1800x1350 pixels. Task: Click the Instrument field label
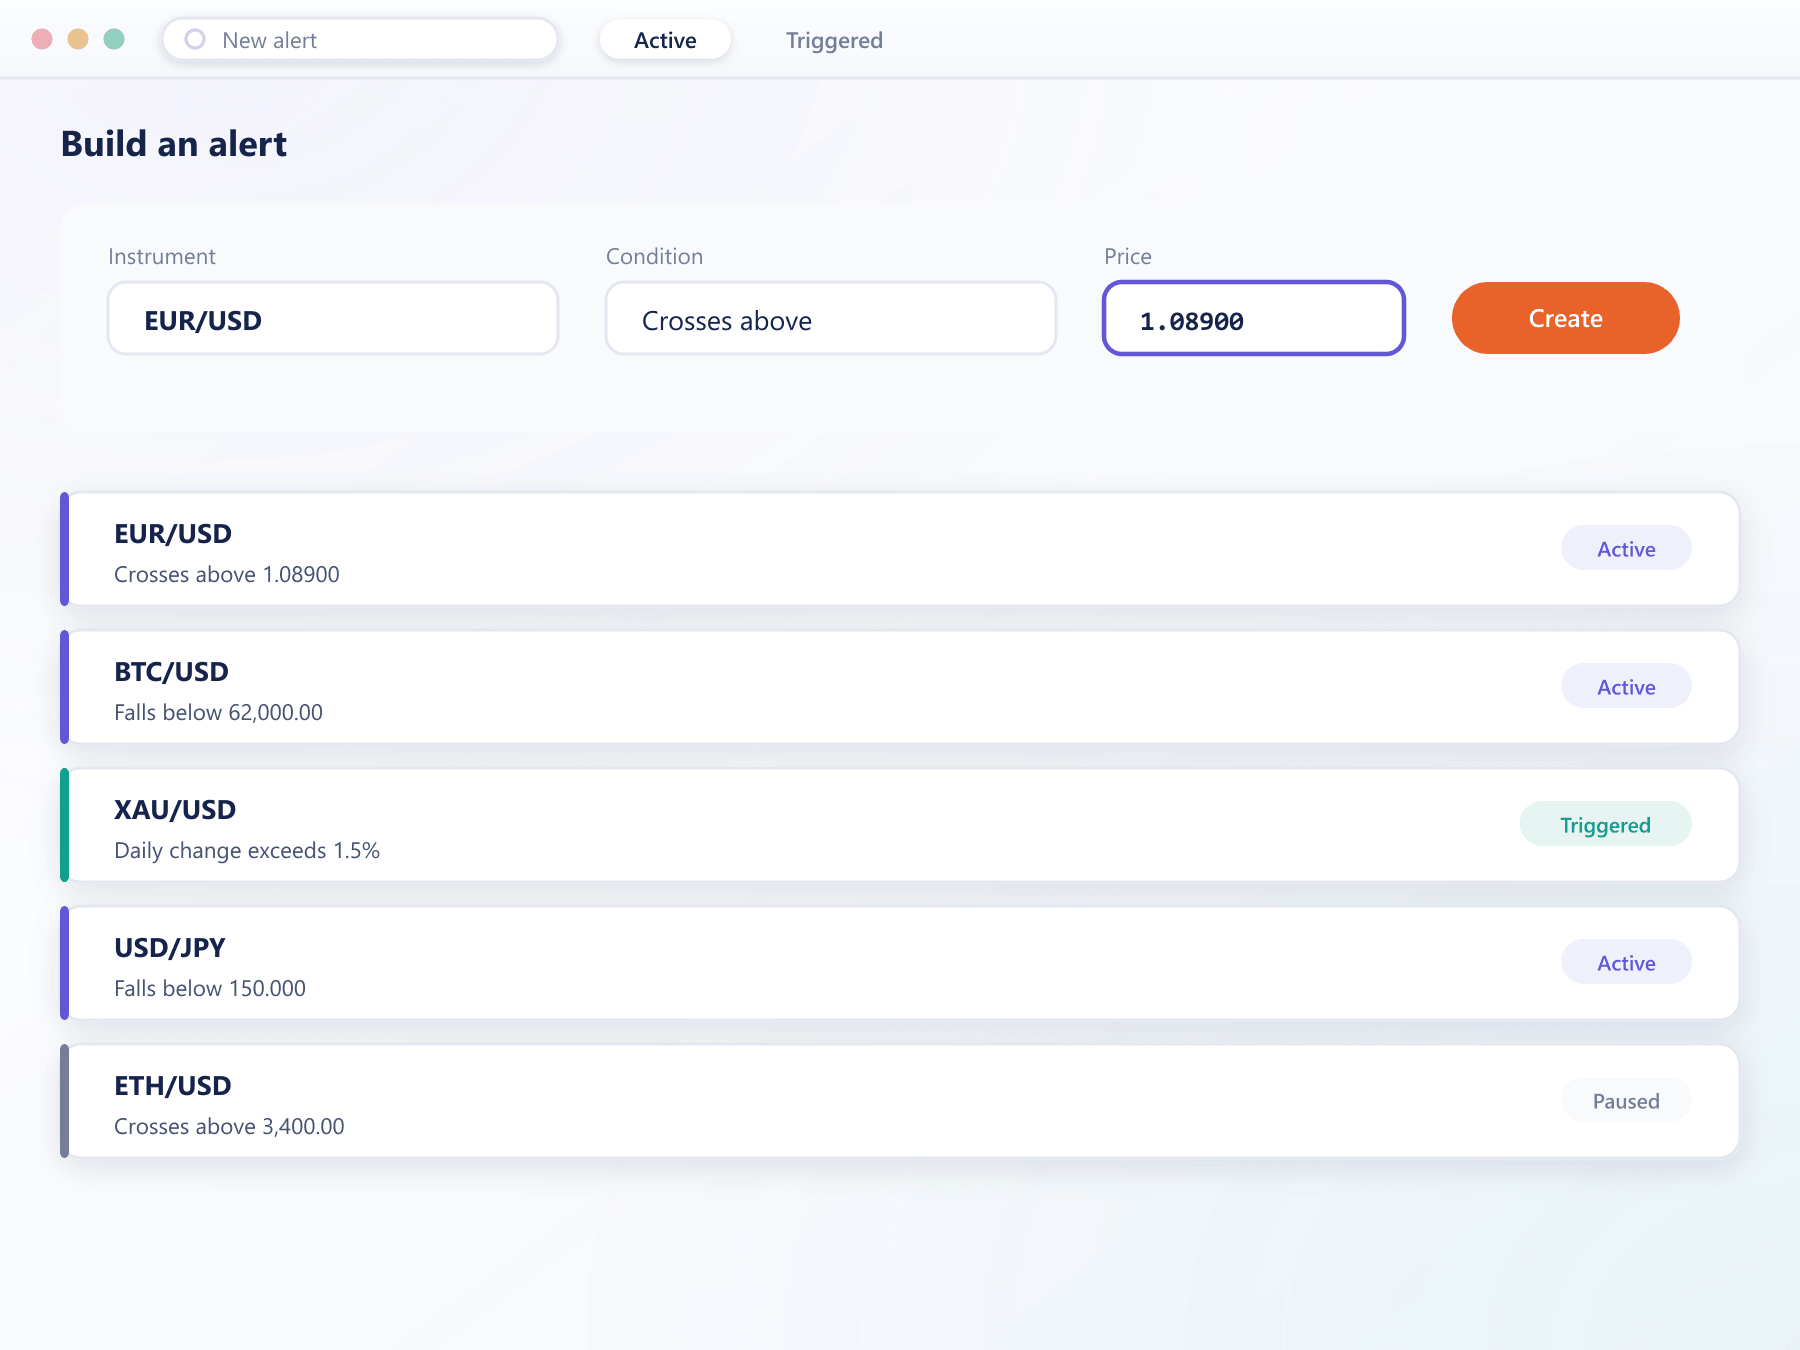tap(162, 257)
